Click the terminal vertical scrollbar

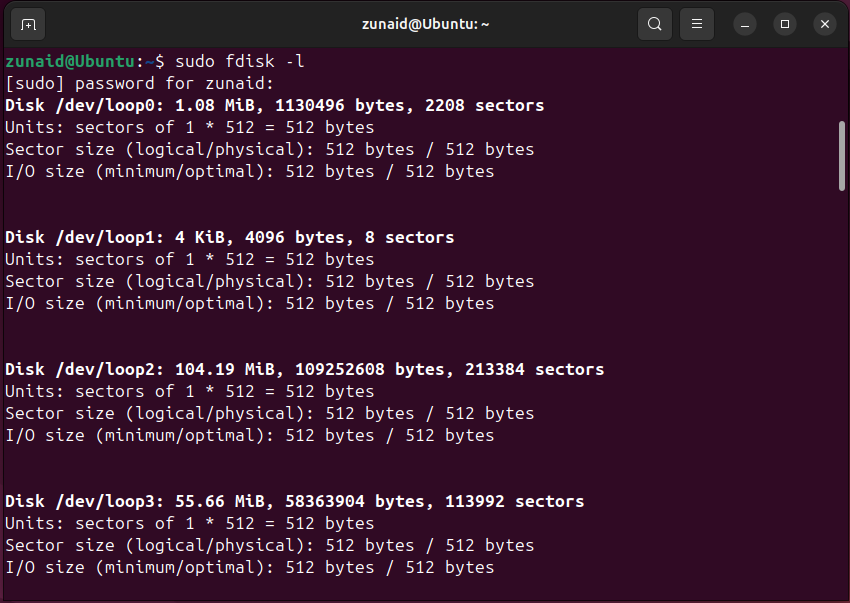click(x=842, y=156)
